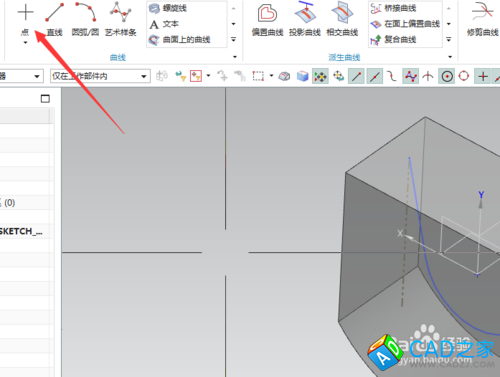
Task: Choose 文本 (Text) curve command
Action: click(164, 24)
